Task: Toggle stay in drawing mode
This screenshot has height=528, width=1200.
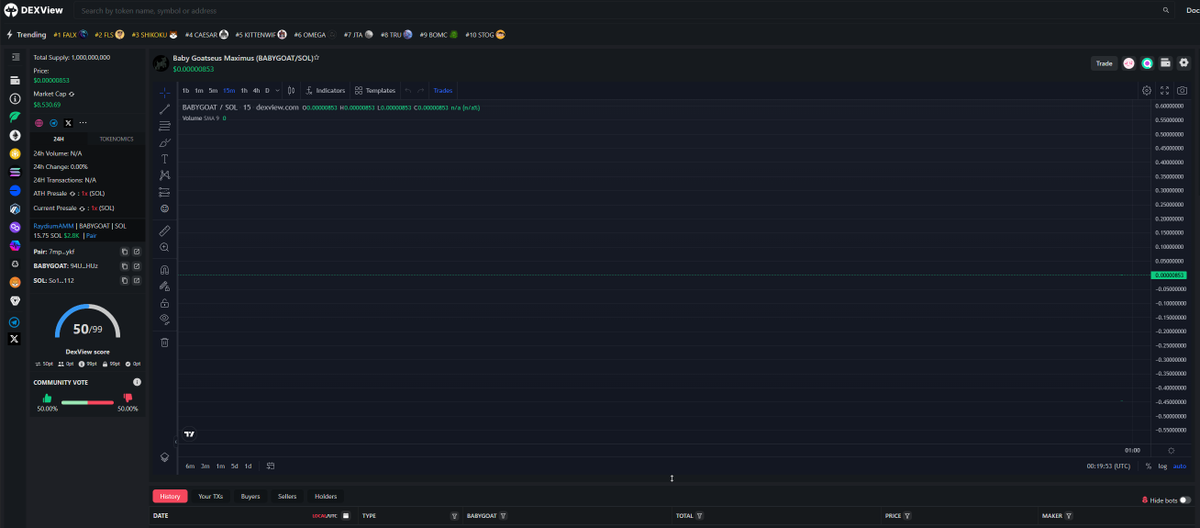Action: click(165, 286)
